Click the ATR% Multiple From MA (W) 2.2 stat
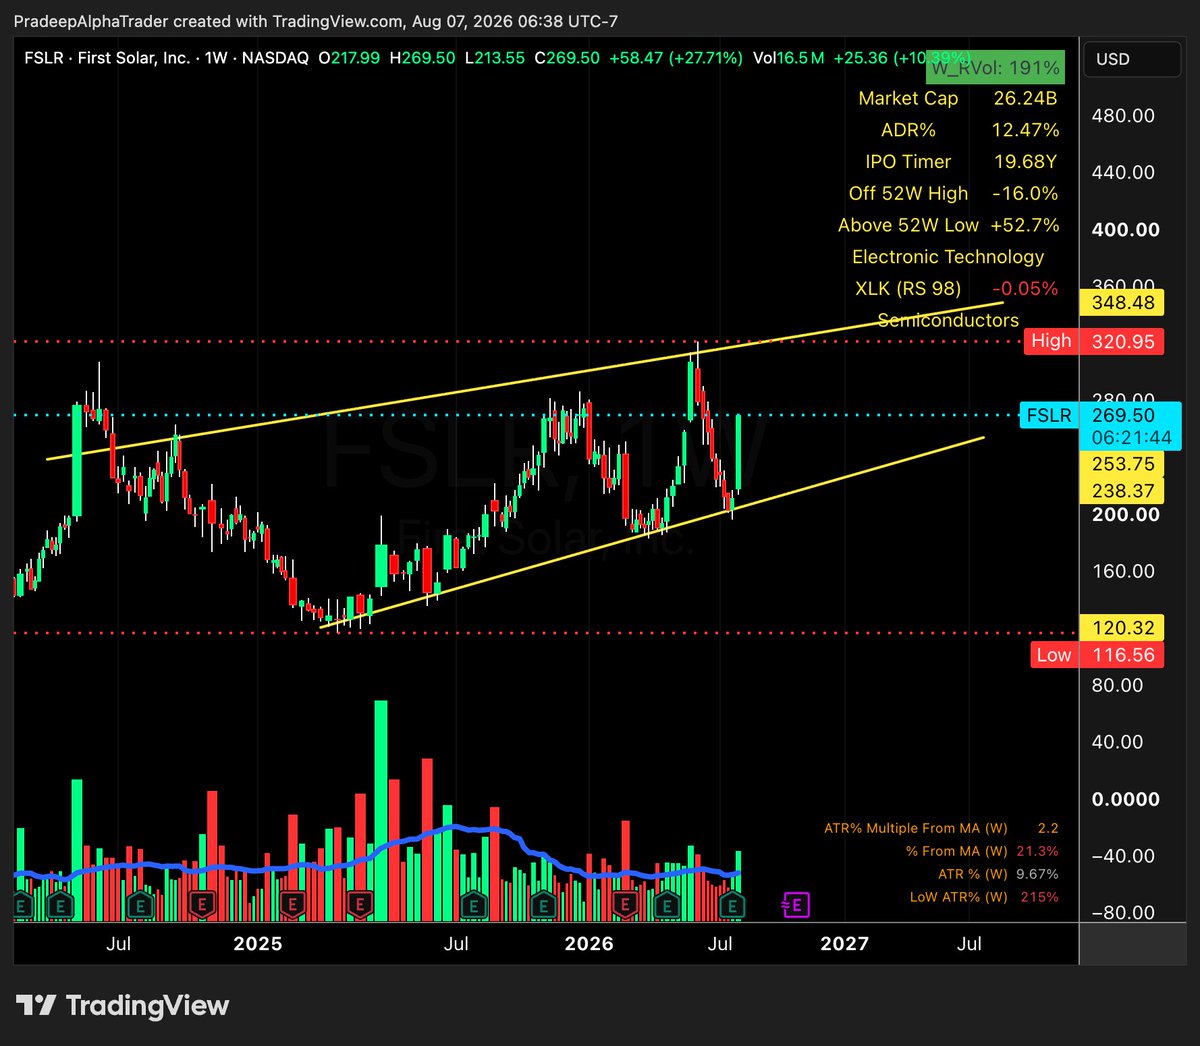This screenshot has width=1200, height=1046. pos(941,828)
